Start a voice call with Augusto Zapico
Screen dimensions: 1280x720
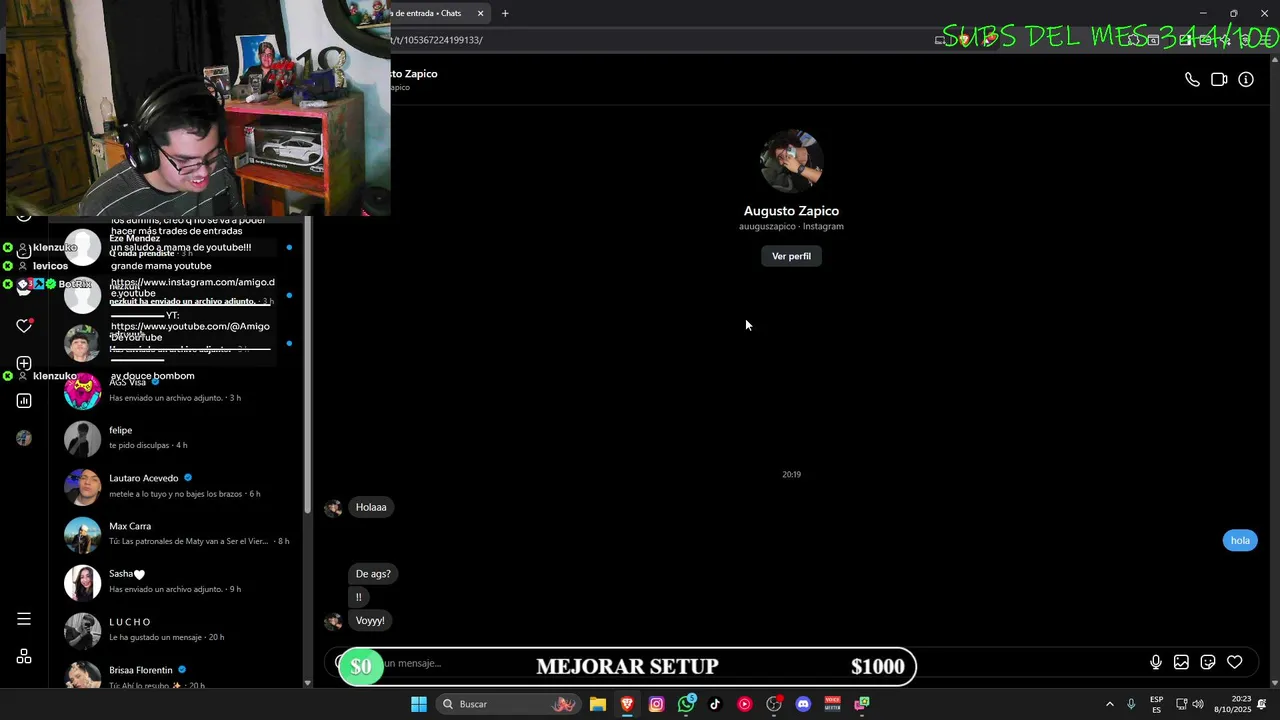pyautogui.click(x=1192, y=80)
